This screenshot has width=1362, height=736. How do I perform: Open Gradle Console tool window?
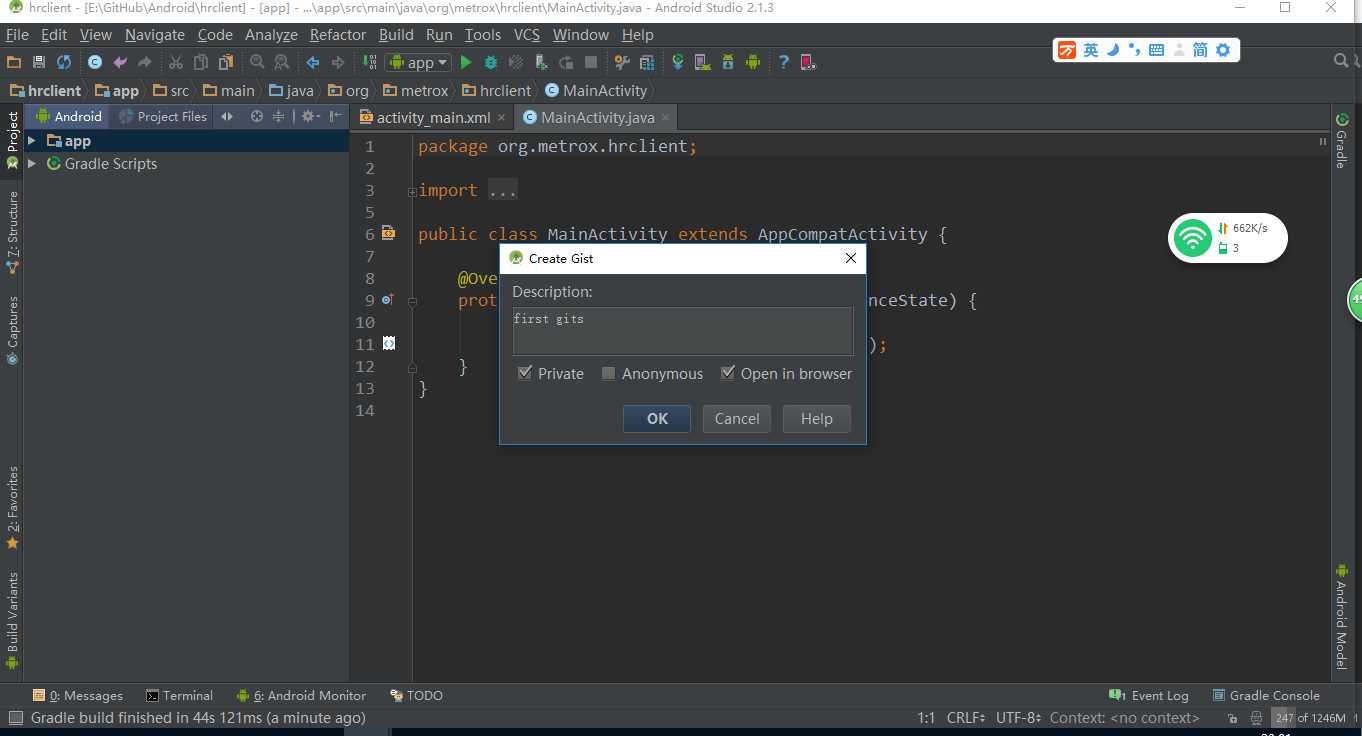click(x=1266, y=695)
